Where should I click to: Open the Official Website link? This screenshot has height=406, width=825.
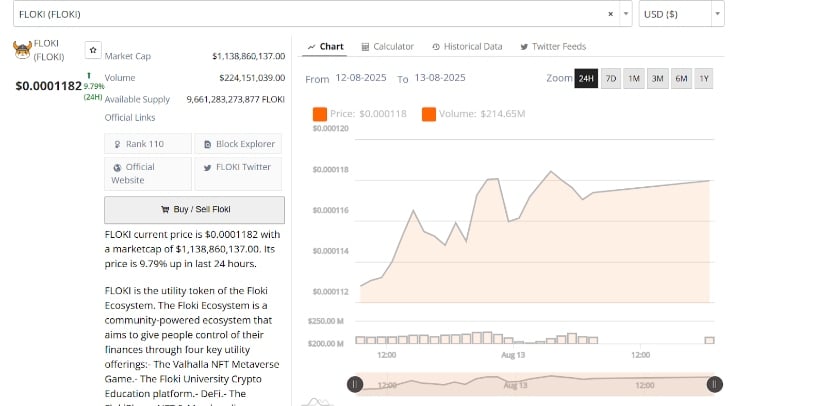click(147, 173)
